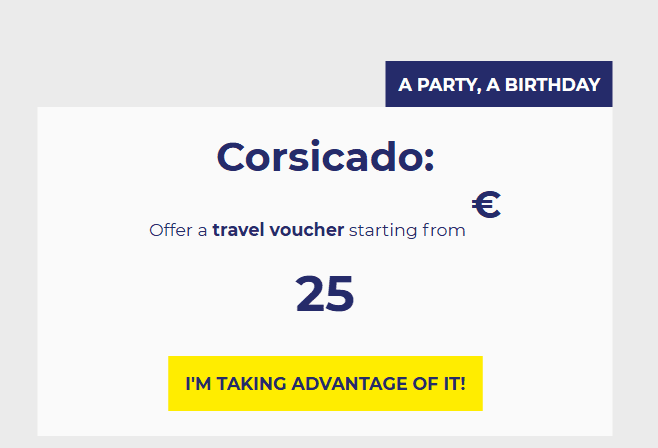Click the yellow "I'M TAKING ADVANTAGE OF IT!" button

pyautogui.click(x=325, y=384)
